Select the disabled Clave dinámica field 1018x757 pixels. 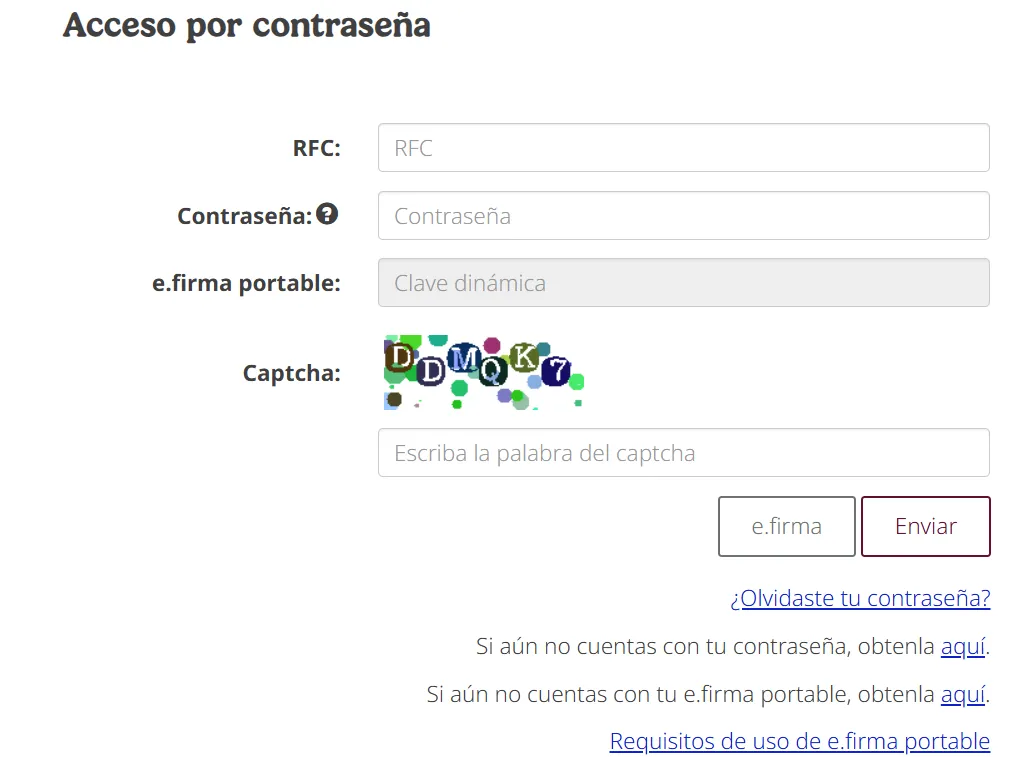683,283
